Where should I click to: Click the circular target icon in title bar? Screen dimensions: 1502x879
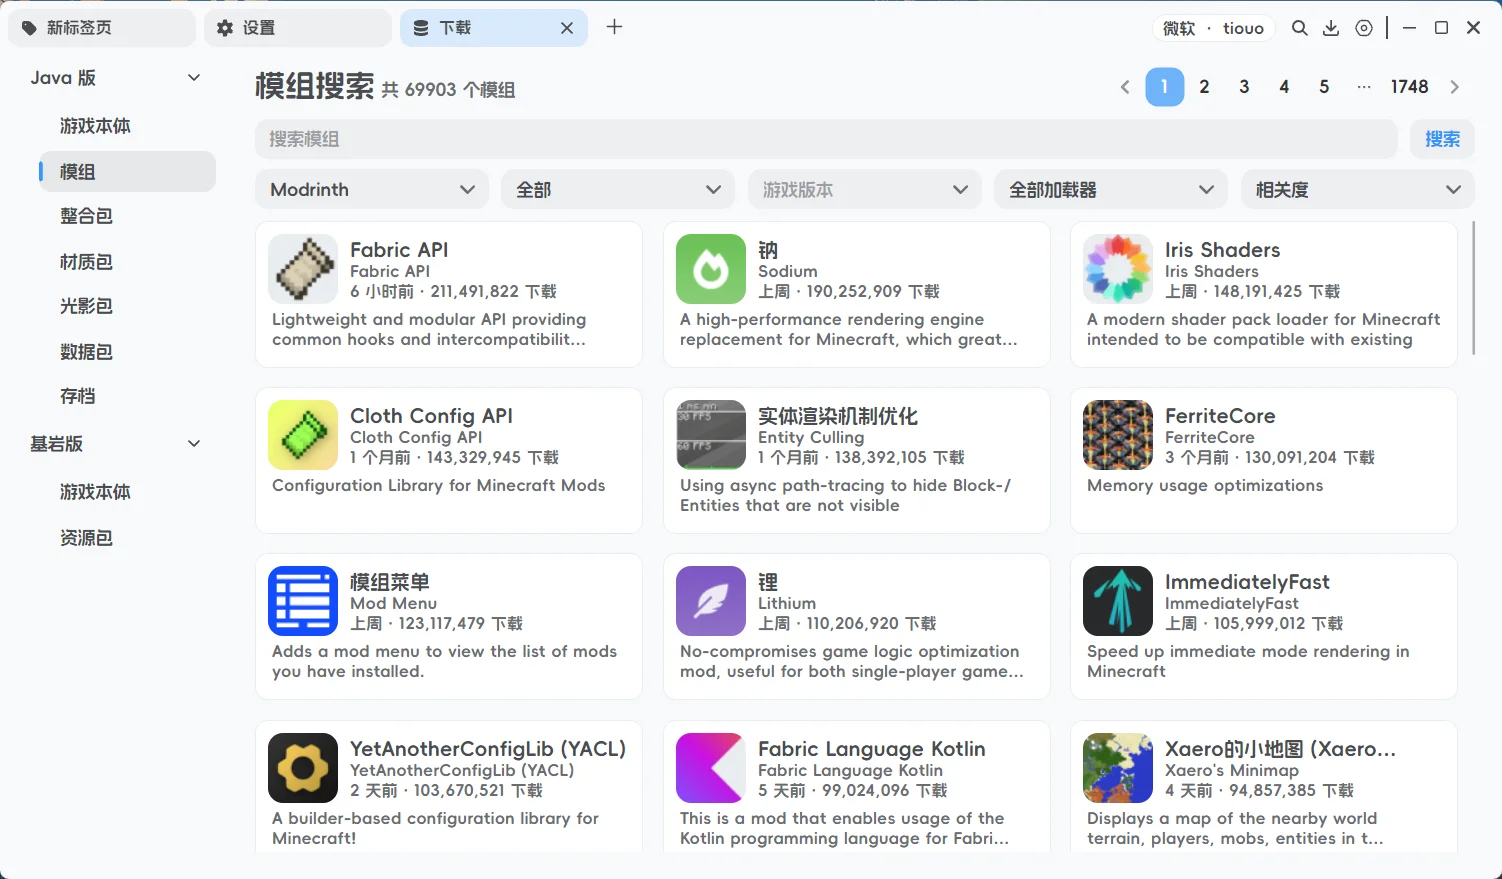point(1364,28)
